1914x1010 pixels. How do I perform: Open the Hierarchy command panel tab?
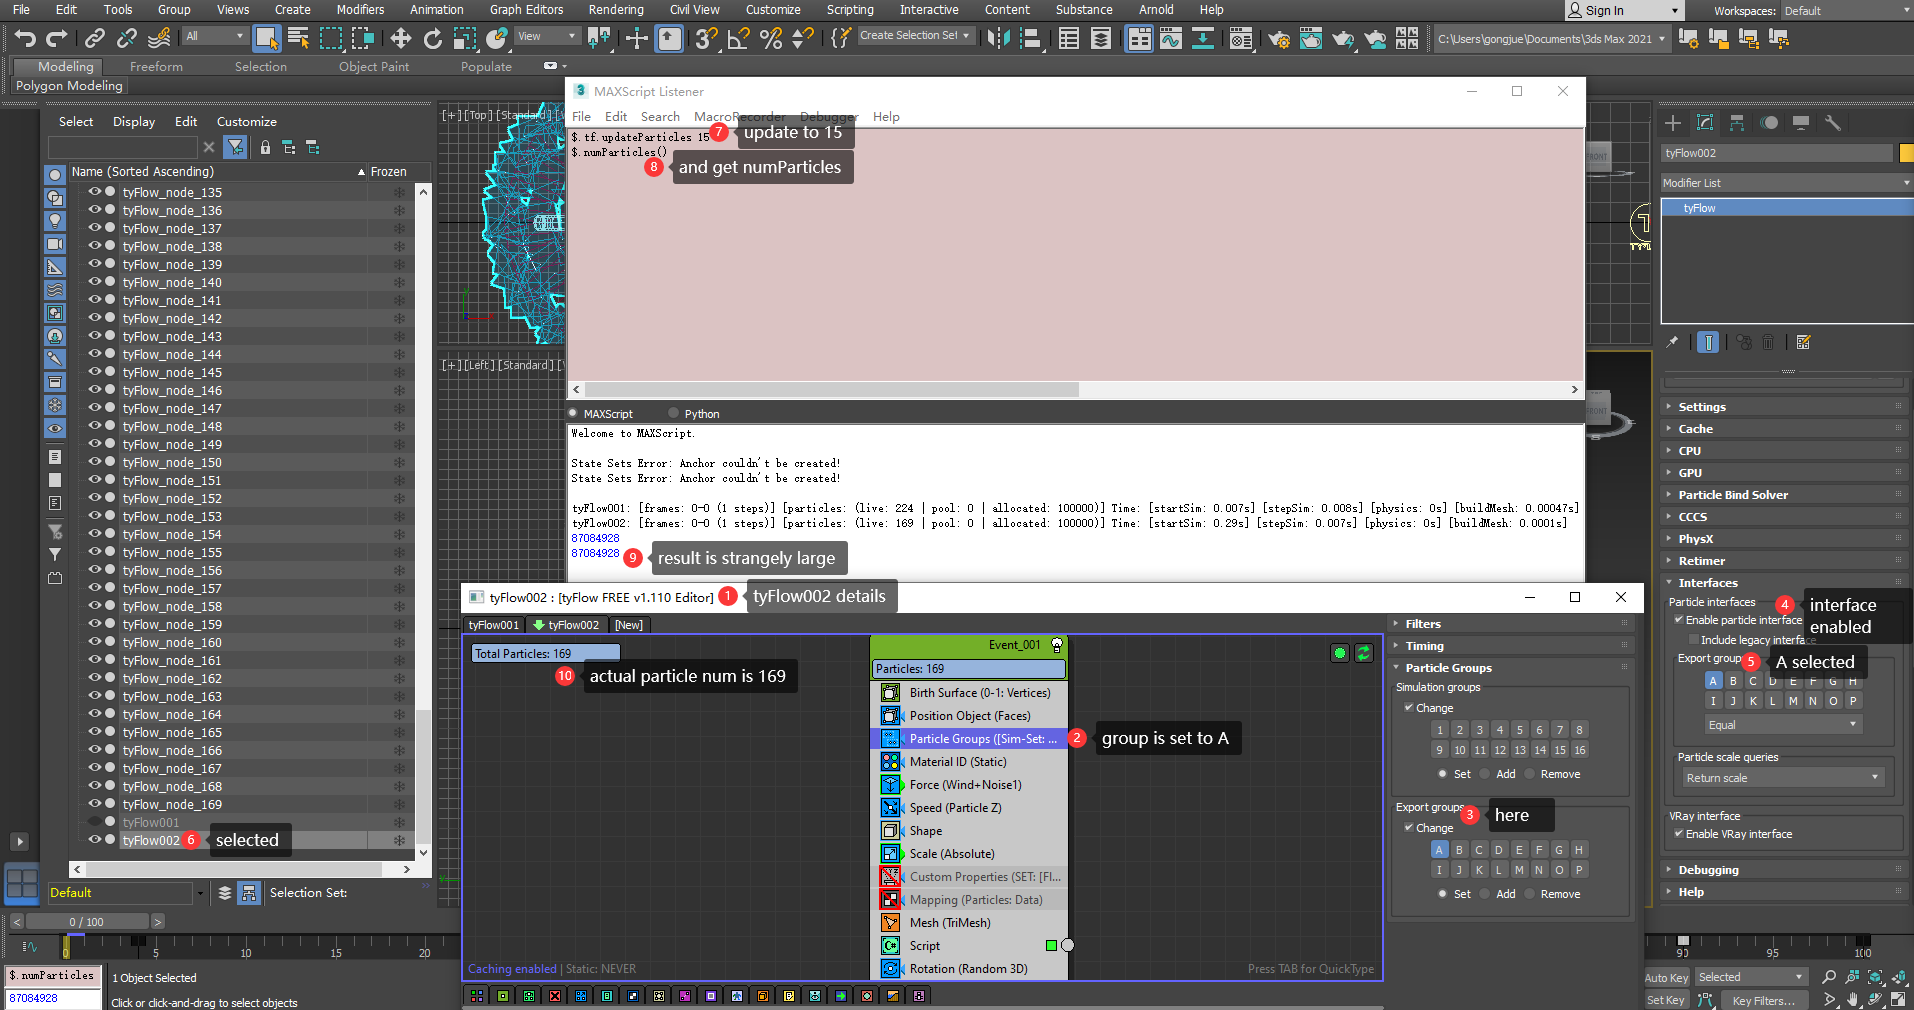[x=1737, y=123]
